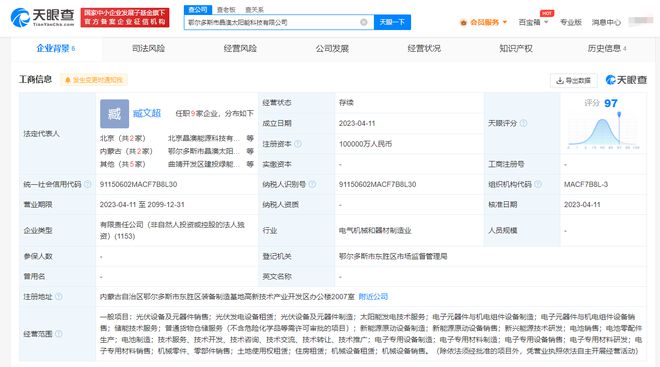Open the info icon beside 经营范围
This screenshot has height=367, width=660.
[x=59, y=334]
